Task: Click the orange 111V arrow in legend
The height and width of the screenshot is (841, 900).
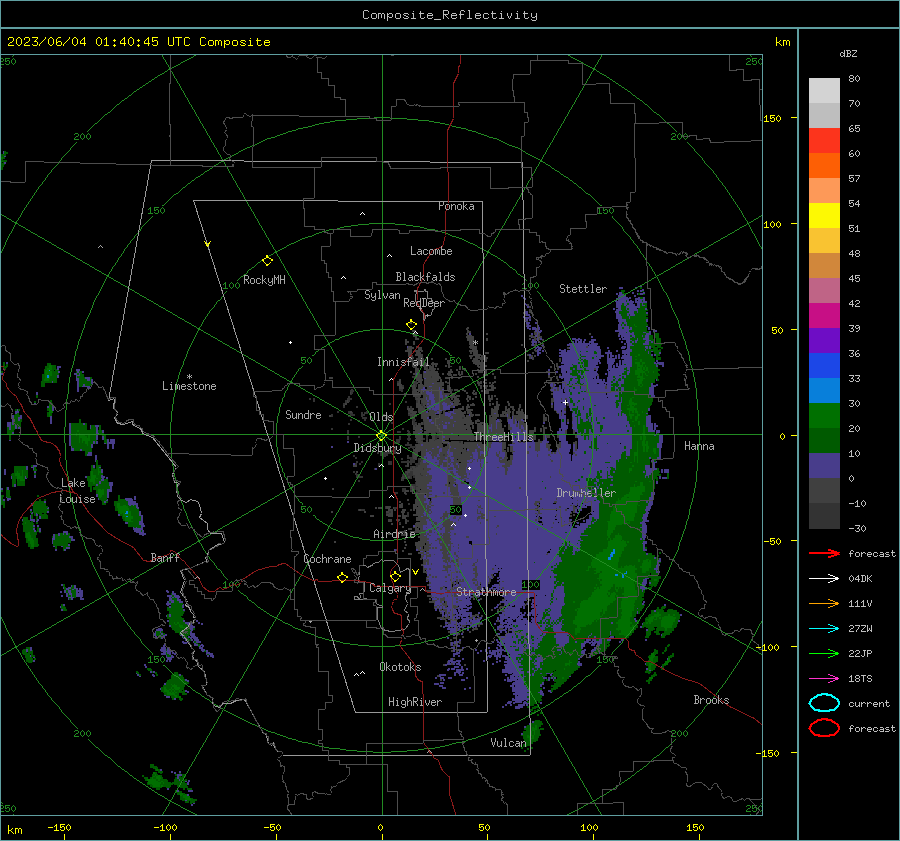Action: [824, 603]
